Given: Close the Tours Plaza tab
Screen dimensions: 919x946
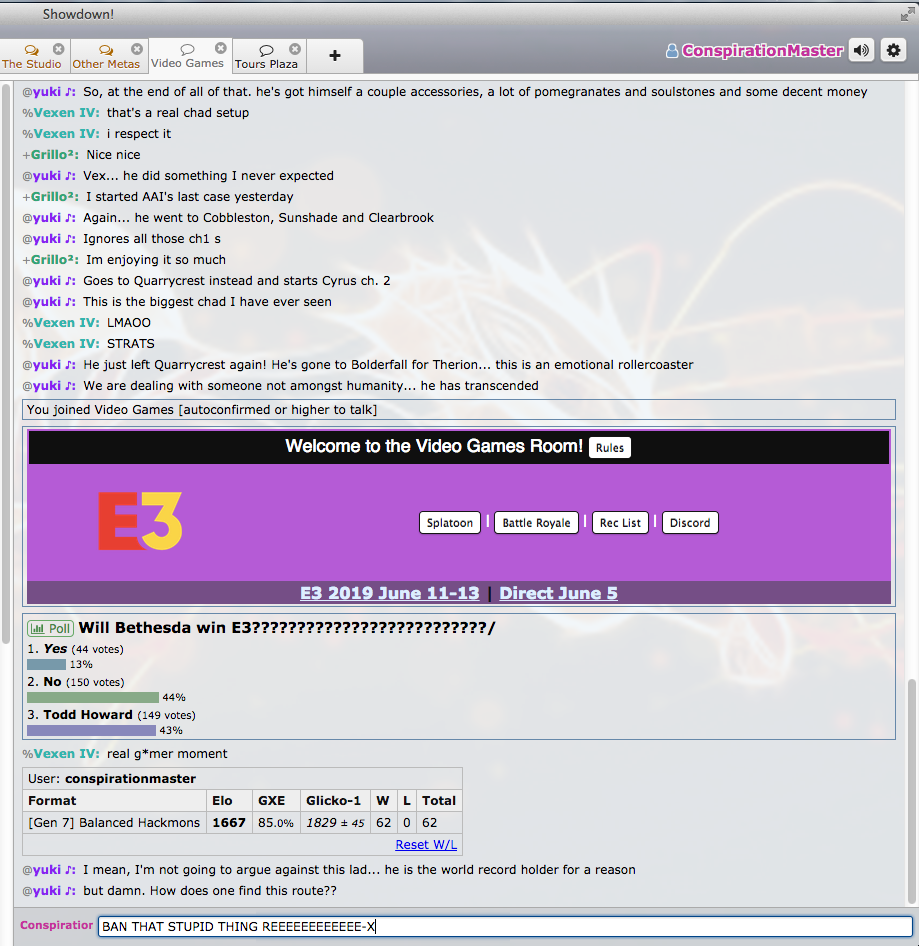Looking at the screenshot, I should coord(294,49).
